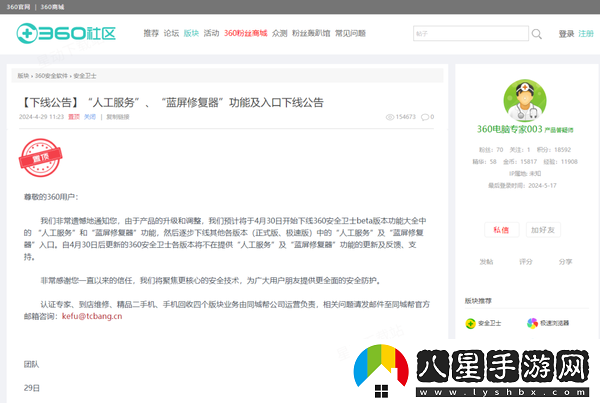Open the 众测 nav item

pyautogui.click(x=280, y=33)
